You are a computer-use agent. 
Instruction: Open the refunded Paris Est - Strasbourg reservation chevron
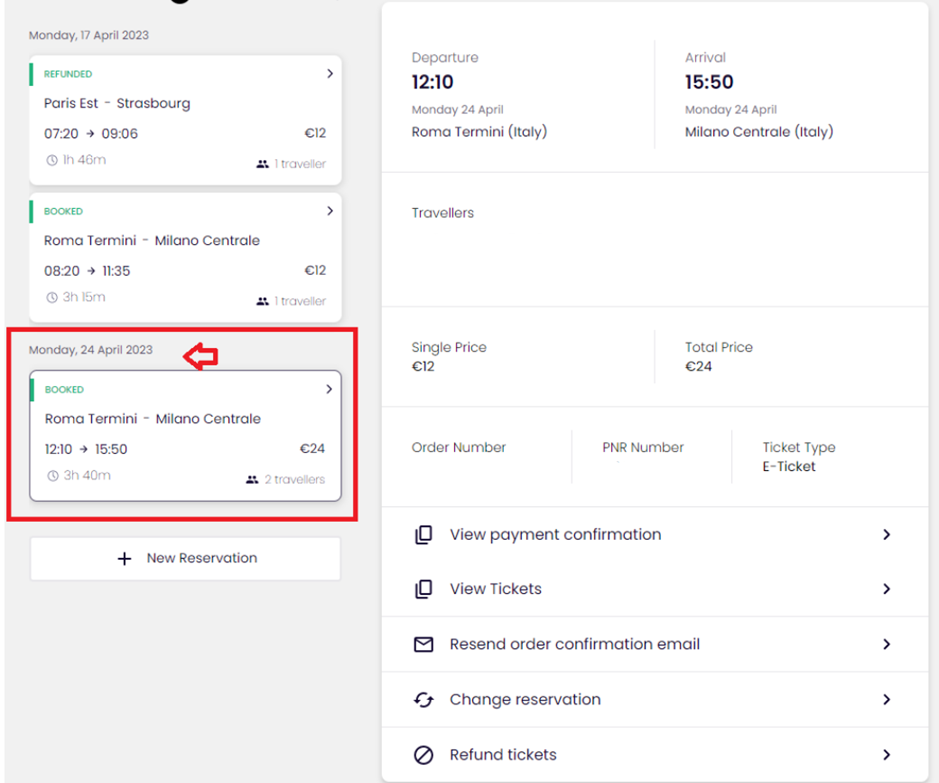coord(330,74)
